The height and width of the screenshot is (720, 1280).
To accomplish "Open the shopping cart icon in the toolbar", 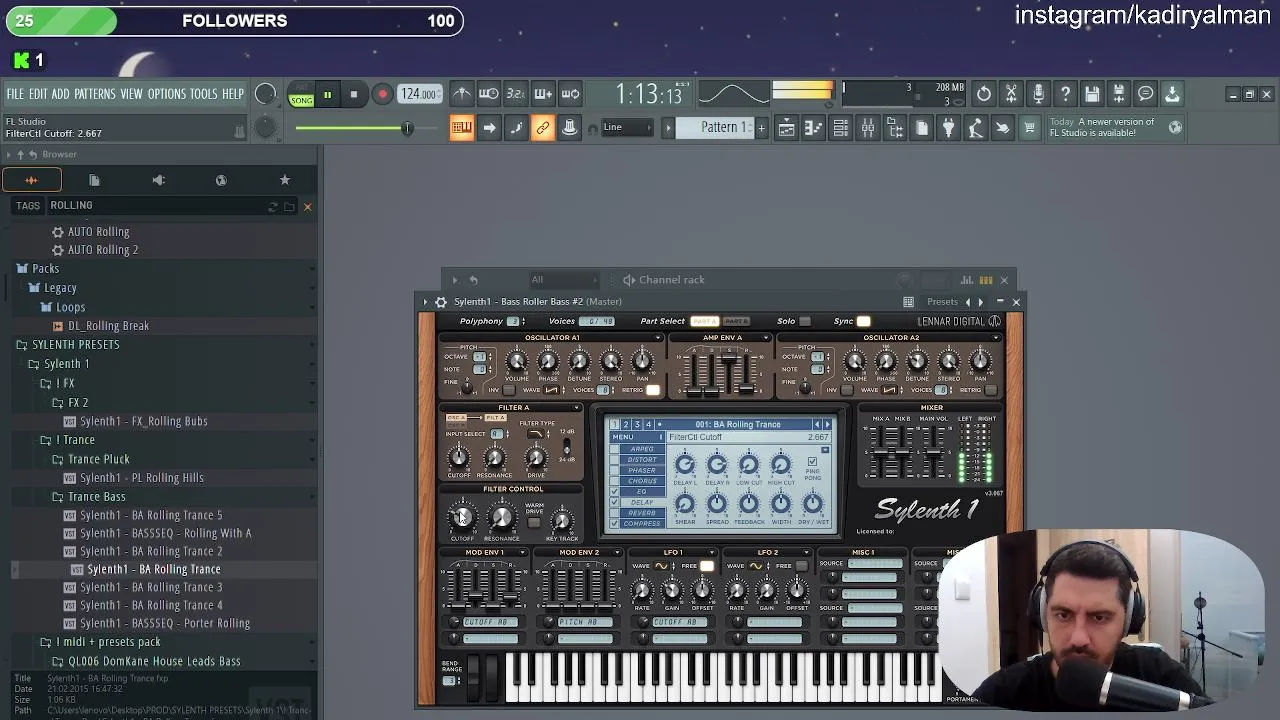I will tap(1029, 128).
